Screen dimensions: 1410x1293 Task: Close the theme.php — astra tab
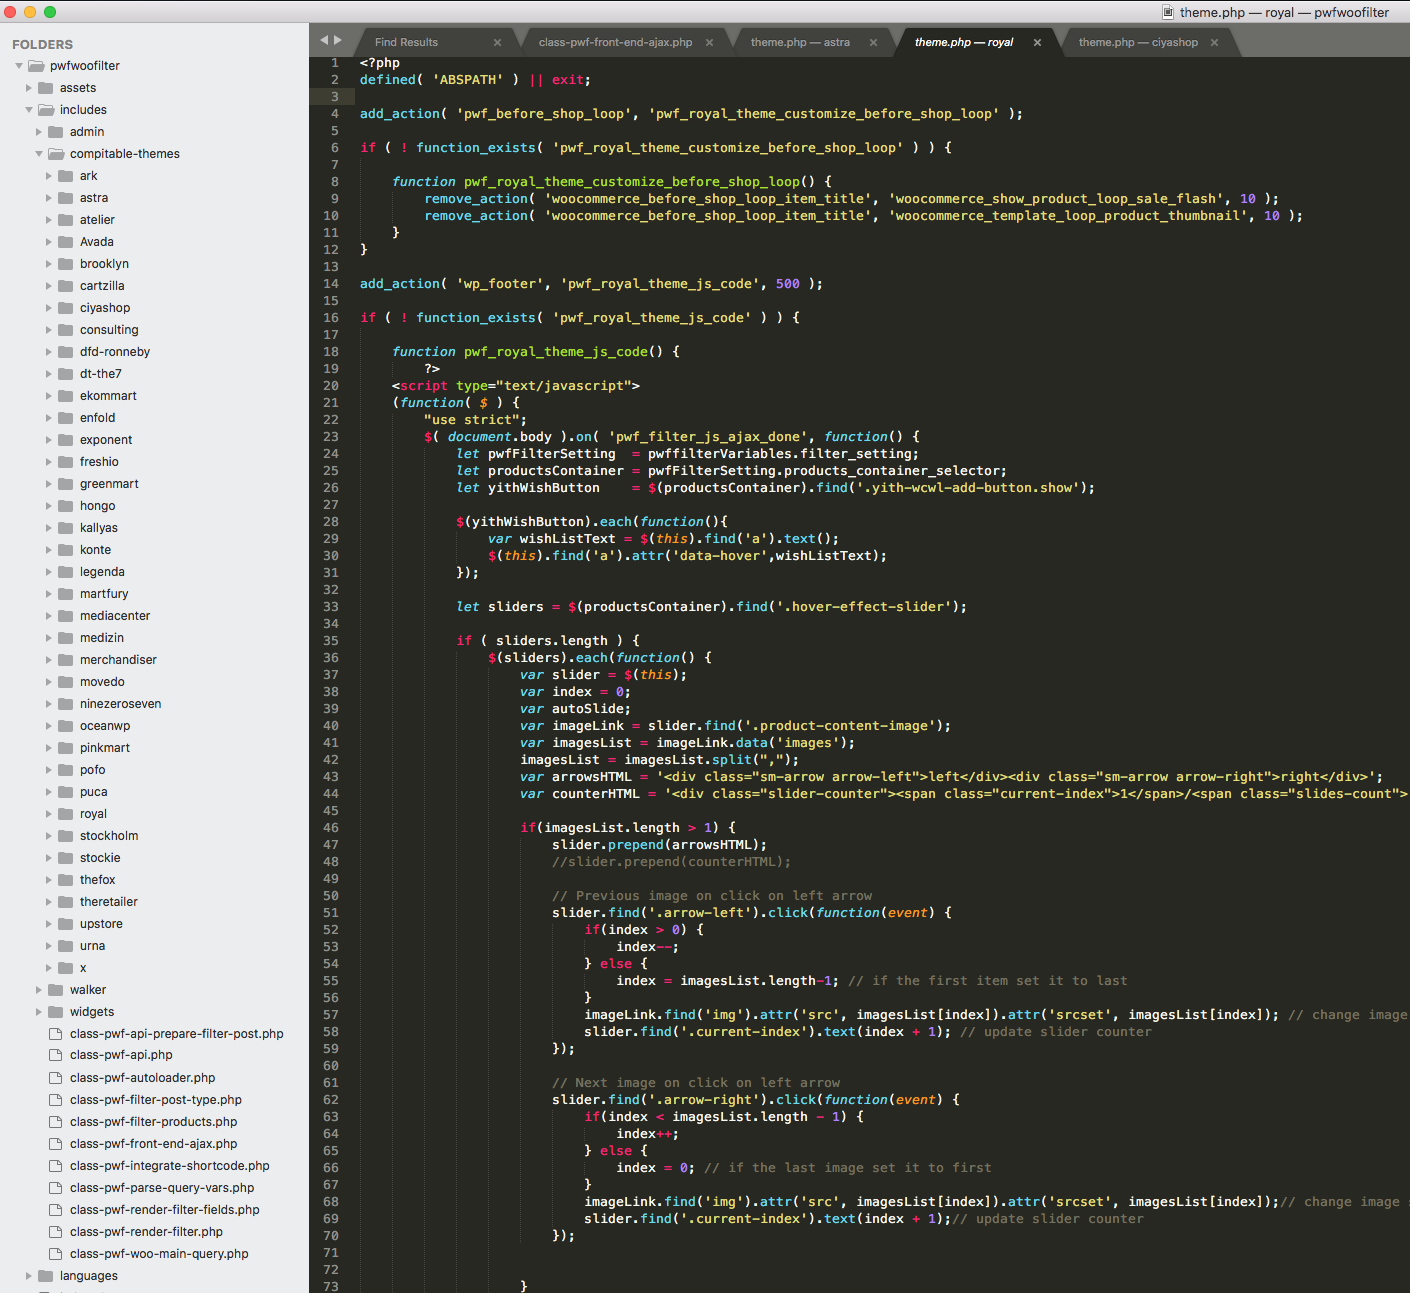coord(873,42)
